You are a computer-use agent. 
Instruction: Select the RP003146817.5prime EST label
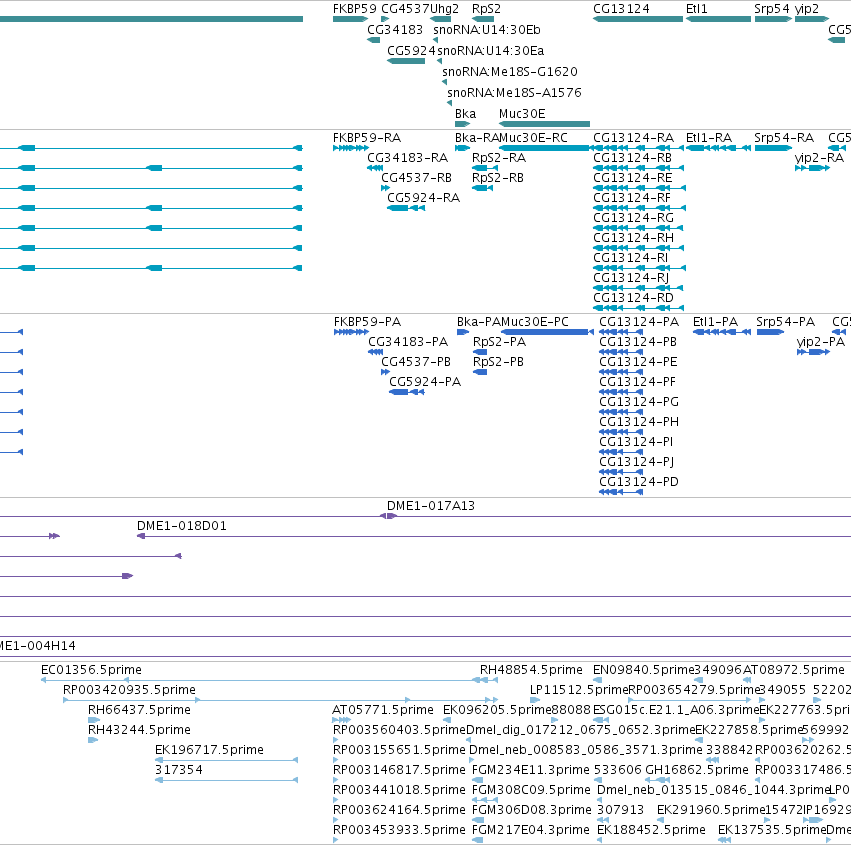[x=399, y=770]
